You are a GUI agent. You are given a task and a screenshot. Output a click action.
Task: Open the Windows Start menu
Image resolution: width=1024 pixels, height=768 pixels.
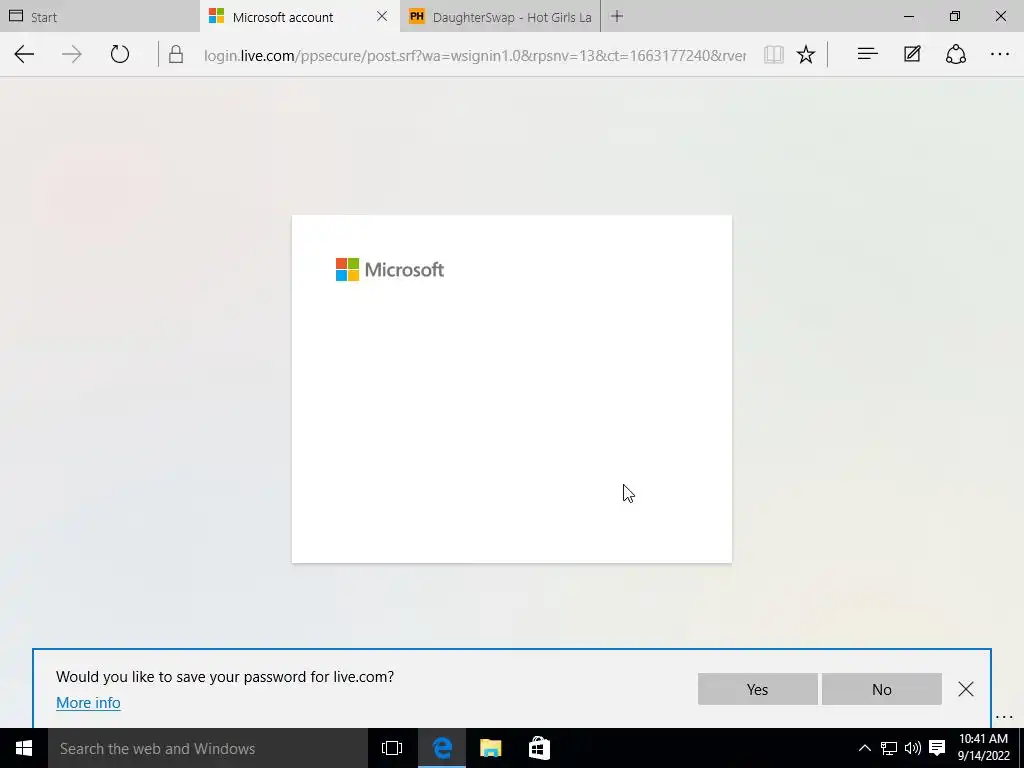[24, 748]
